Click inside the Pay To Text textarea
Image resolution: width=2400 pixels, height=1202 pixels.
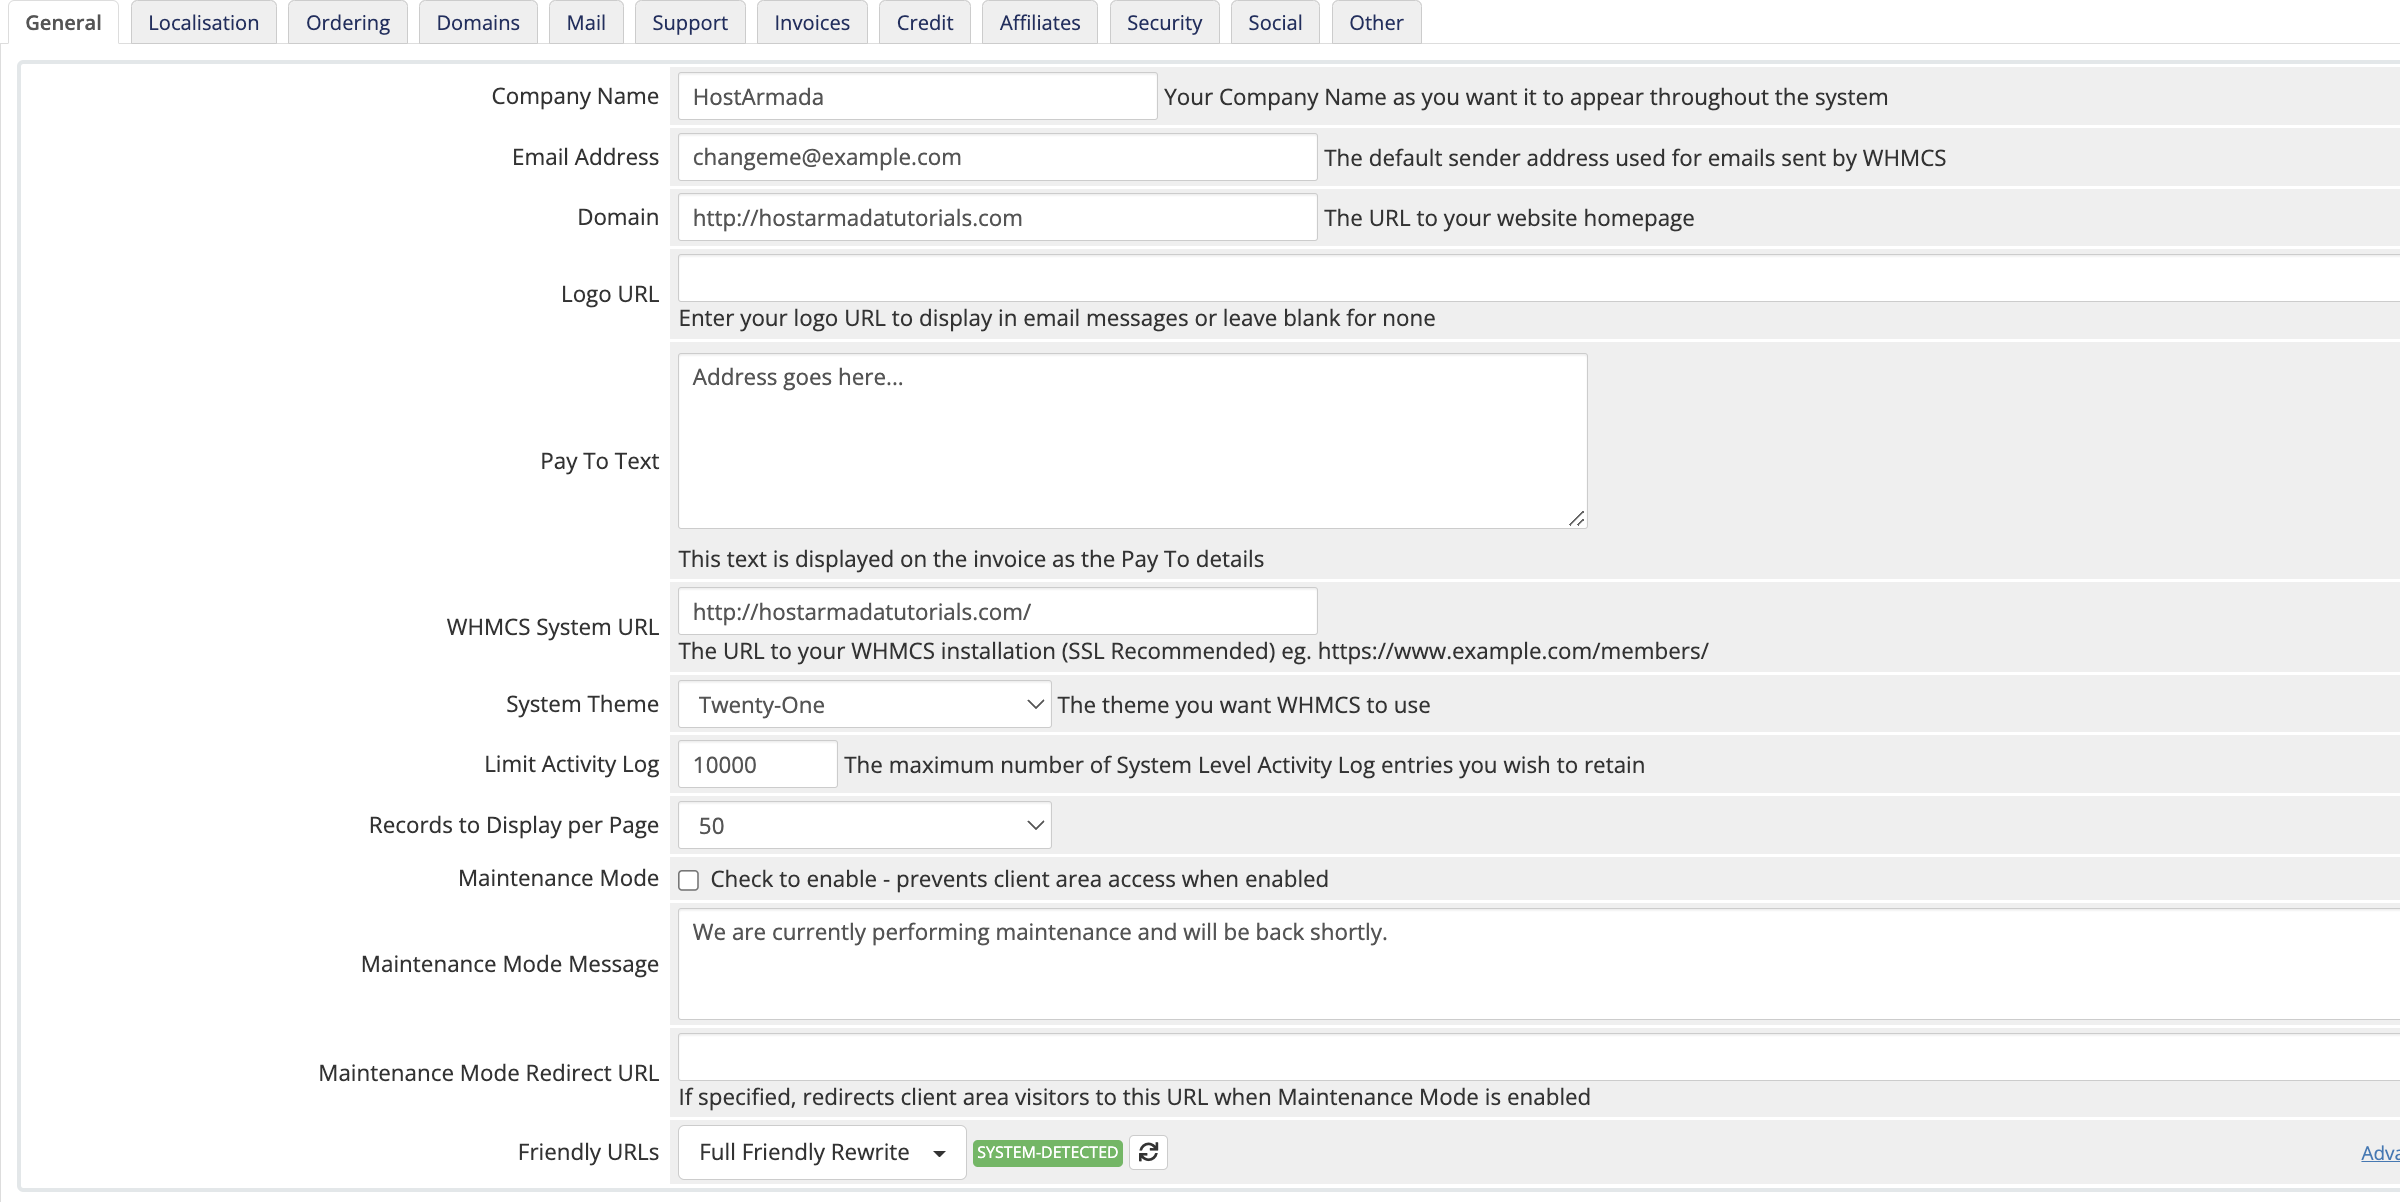pyautogui.click(x=1133, y=441)
